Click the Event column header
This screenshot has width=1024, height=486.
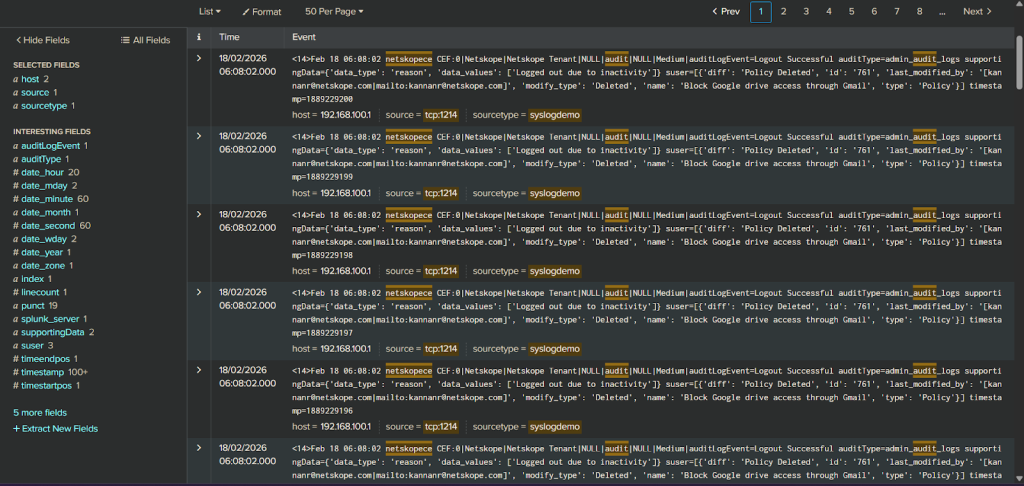[x=304, y=37]
